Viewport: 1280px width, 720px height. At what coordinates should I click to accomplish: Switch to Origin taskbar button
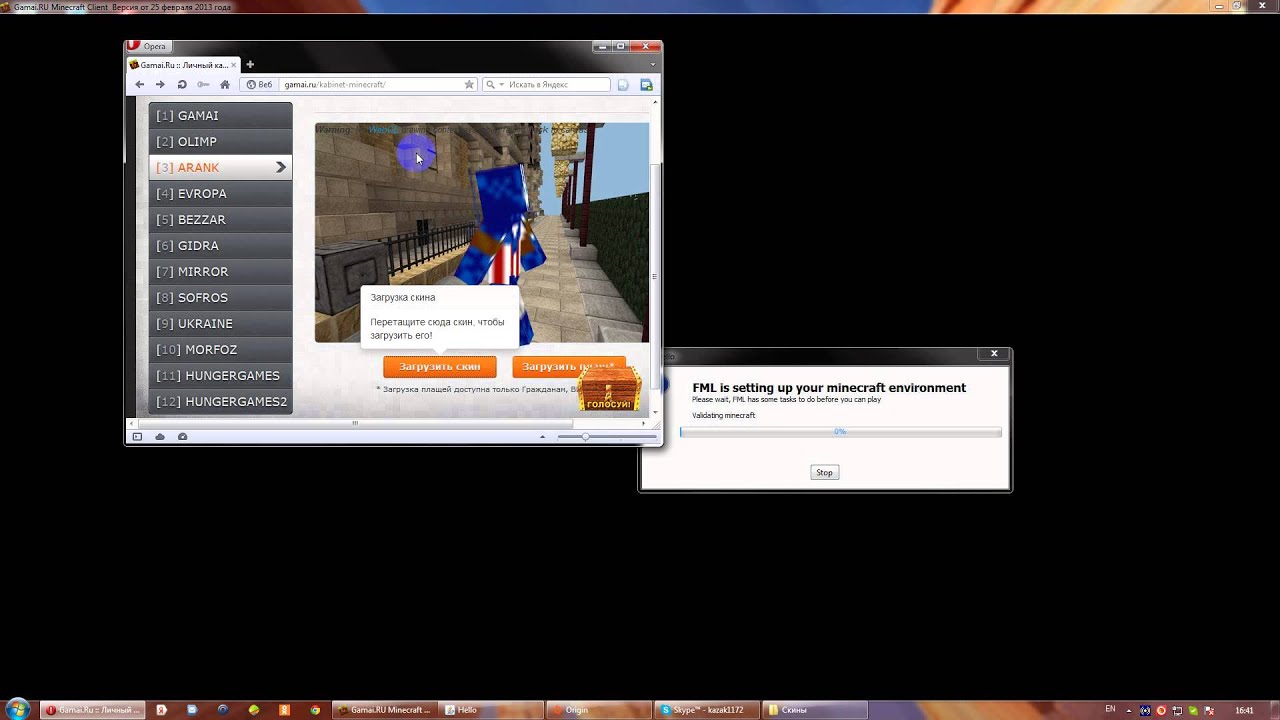(x=599, y=710)
